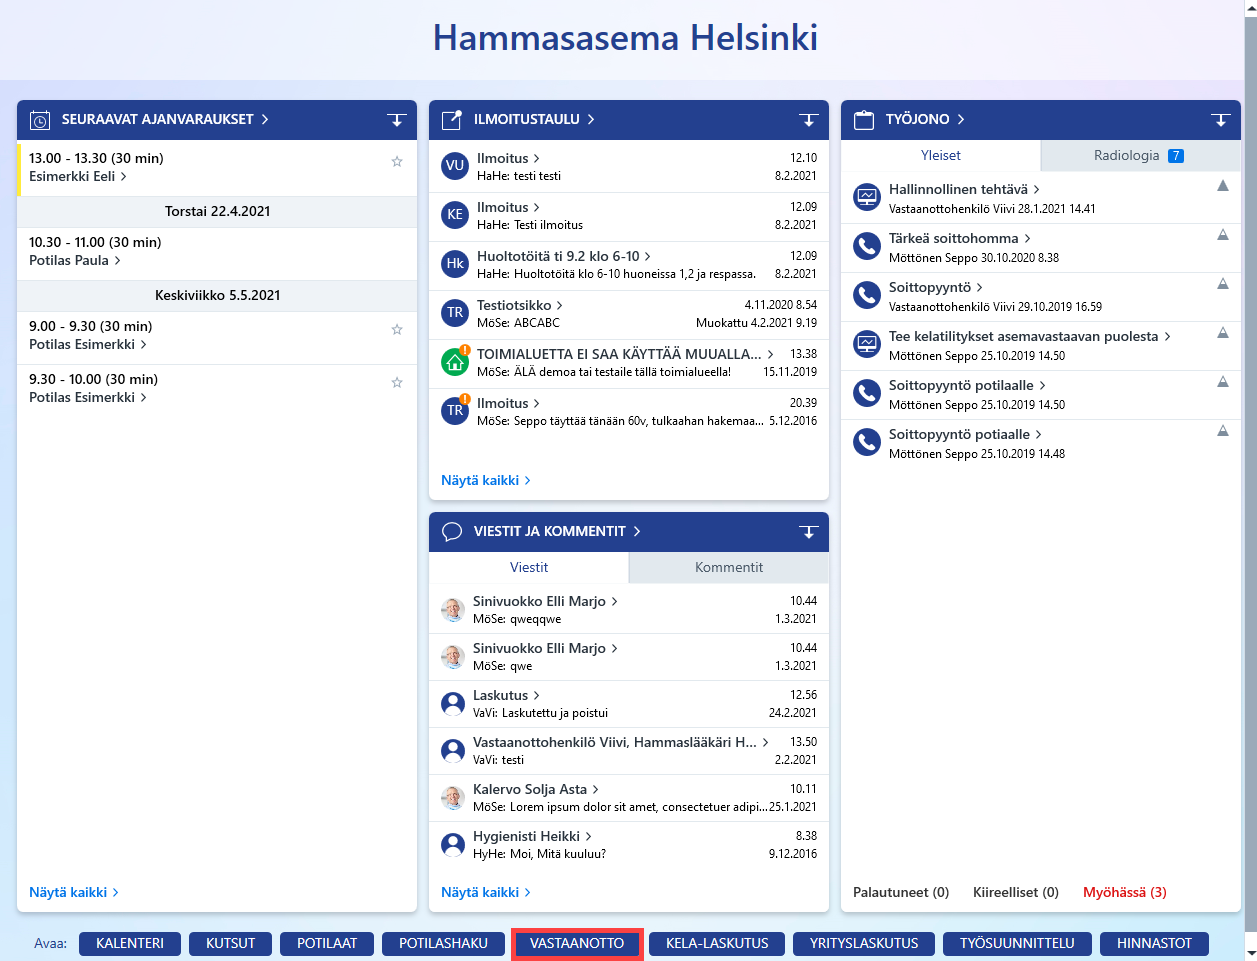Switch to the Radiologia tab
The image size is (1257, 961).
1140,156
